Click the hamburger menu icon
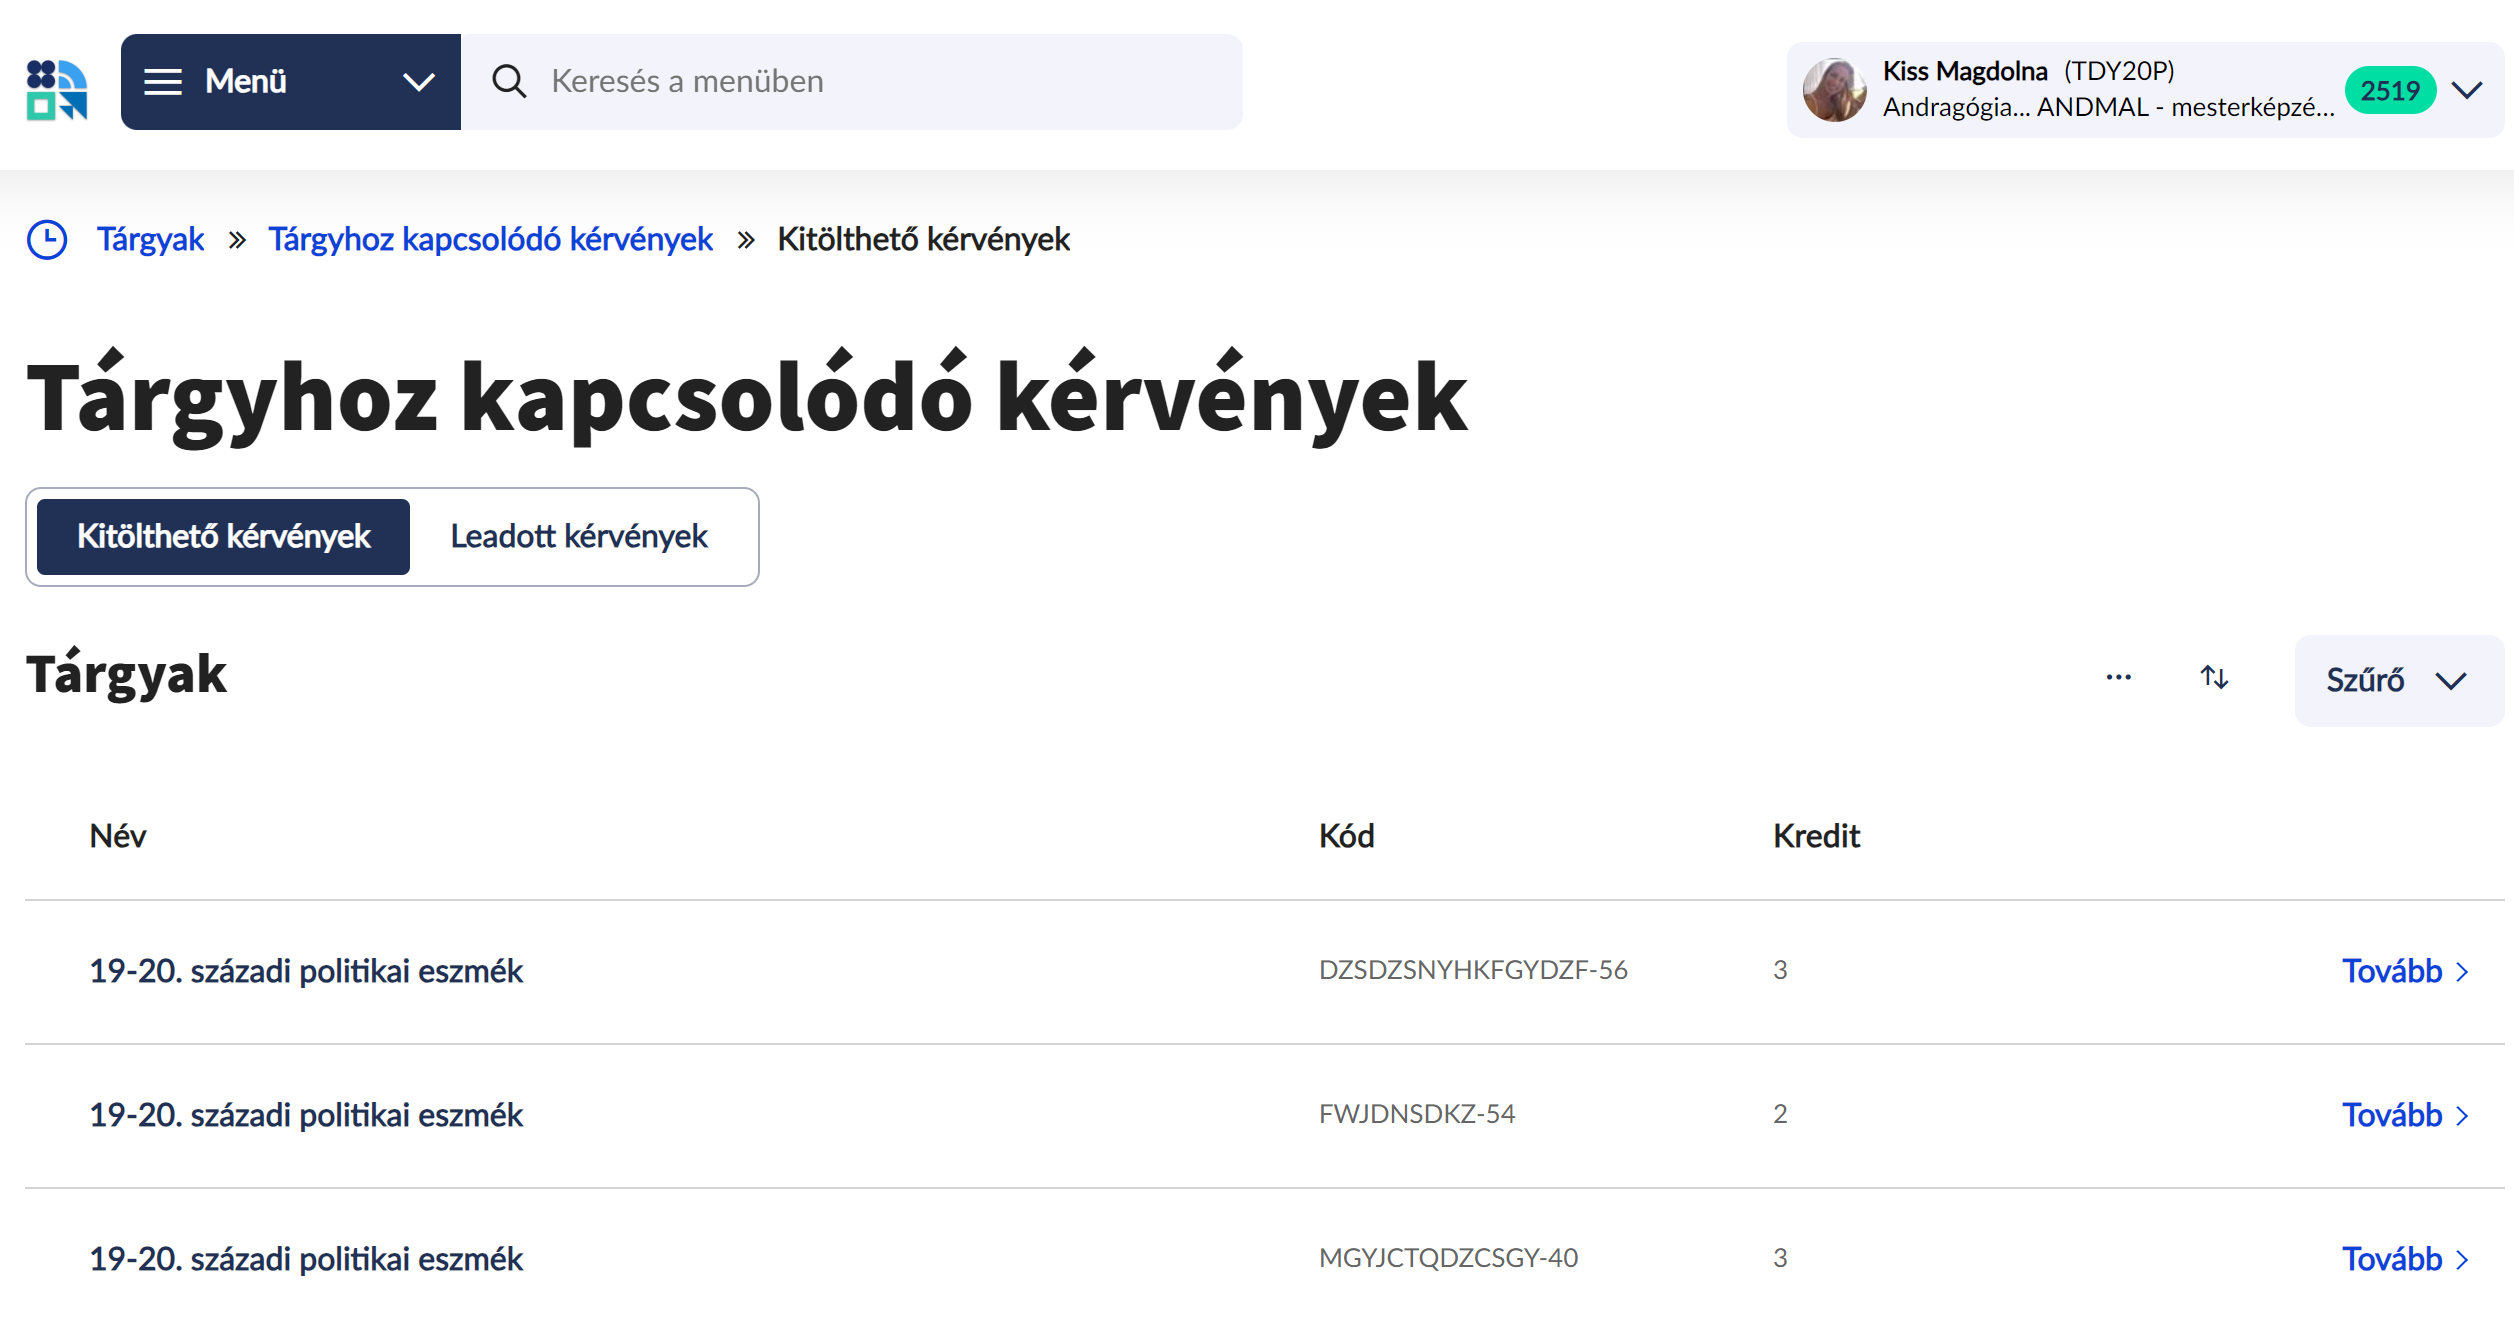Screen dimensions: 2514x1329 pos(163,81)
